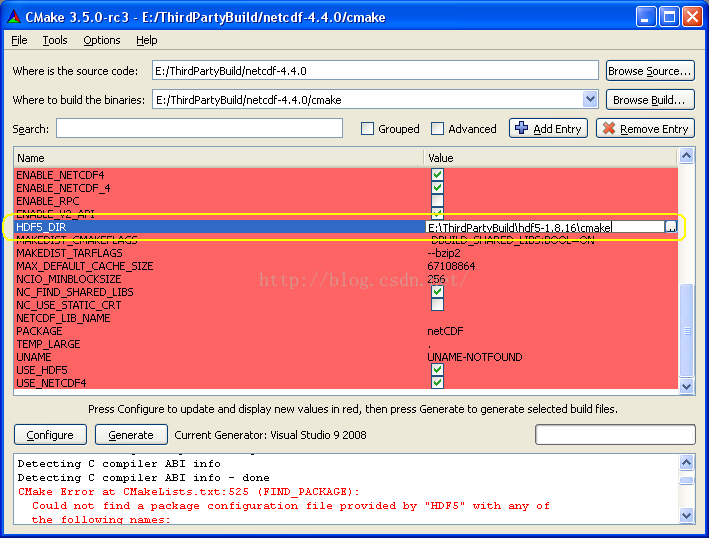Click the HDF5_DIR value edit box

(x=545, y=227)
